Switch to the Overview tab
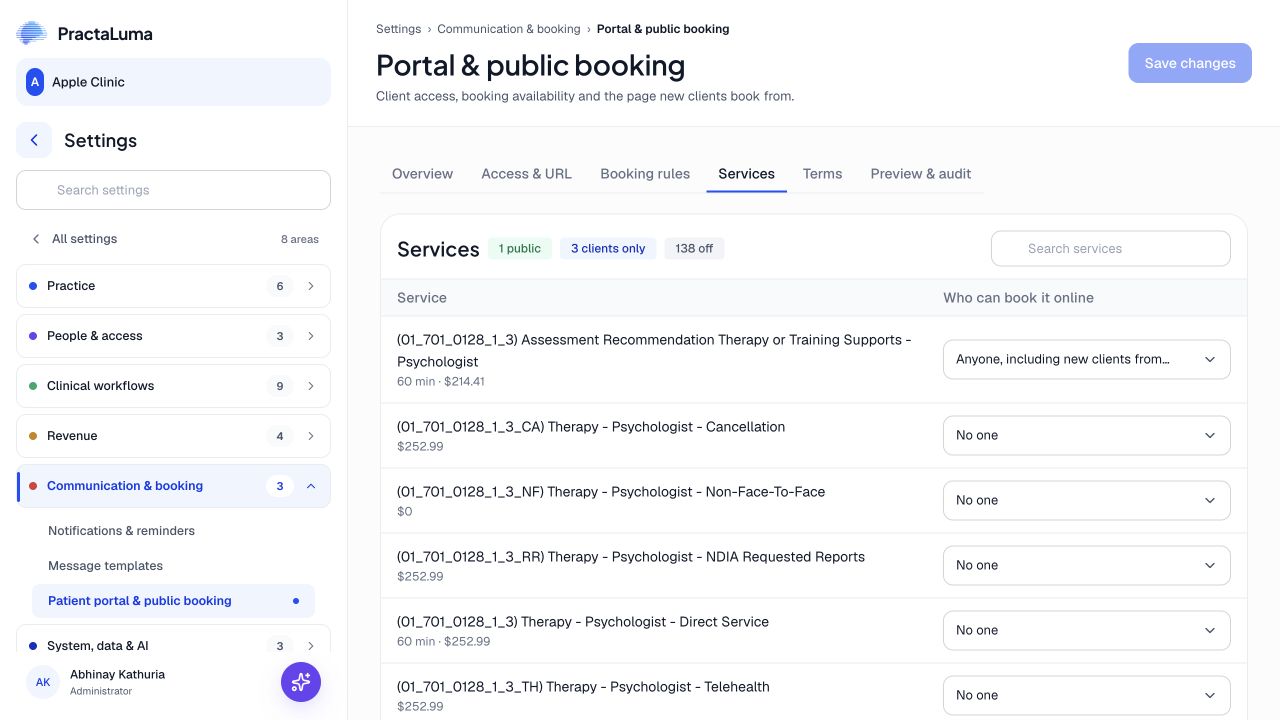 (x=422, y=174)
